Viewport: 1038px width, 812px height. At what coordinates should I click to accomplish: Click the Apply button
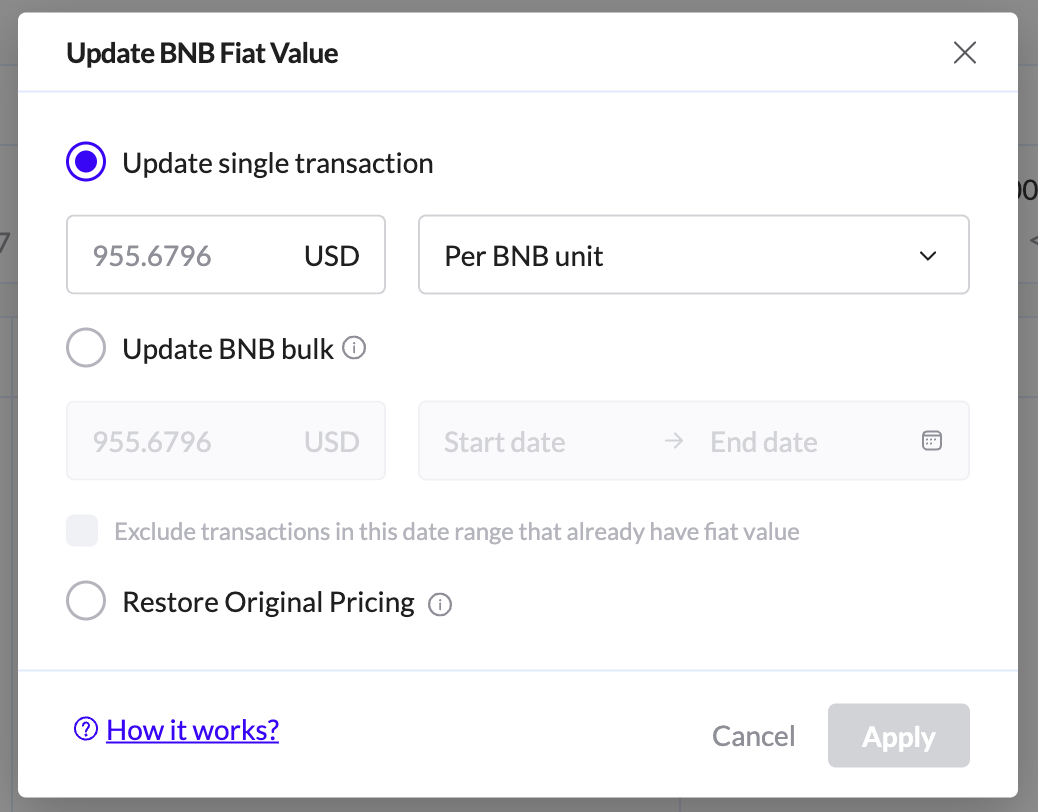coord(898,737)
